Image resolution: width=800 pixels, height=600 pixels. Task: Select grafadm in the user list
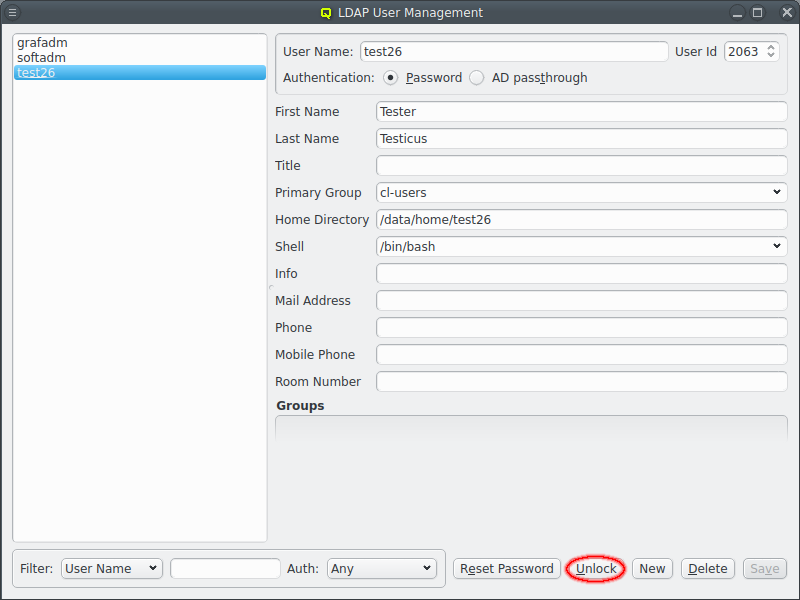pos(42,43)
